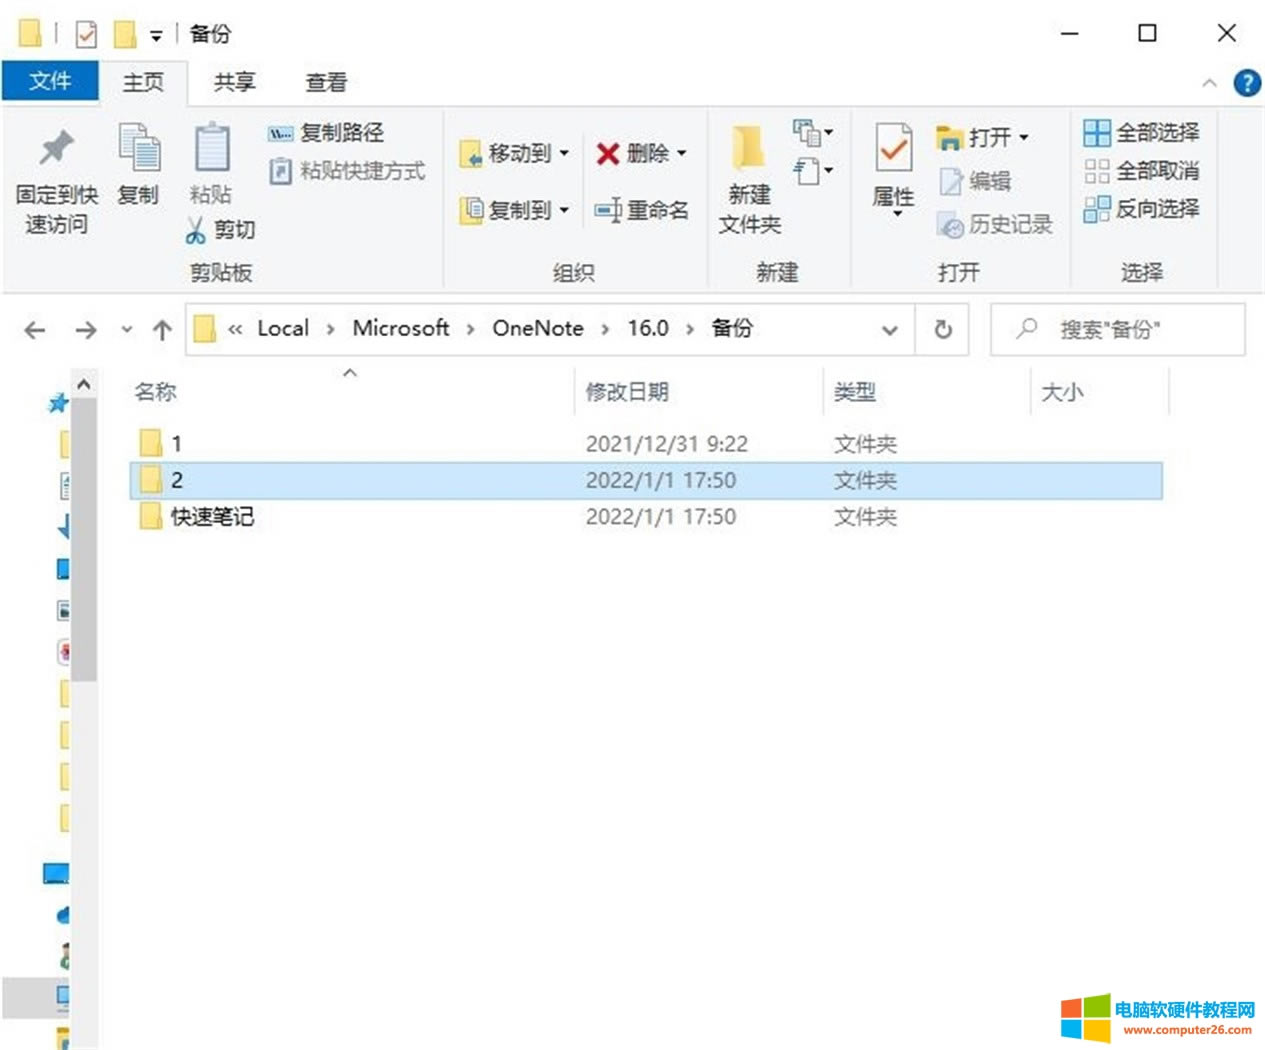
Task: Switch to the 查看 (View) ribbon tab
Action: tap(325, 82)
